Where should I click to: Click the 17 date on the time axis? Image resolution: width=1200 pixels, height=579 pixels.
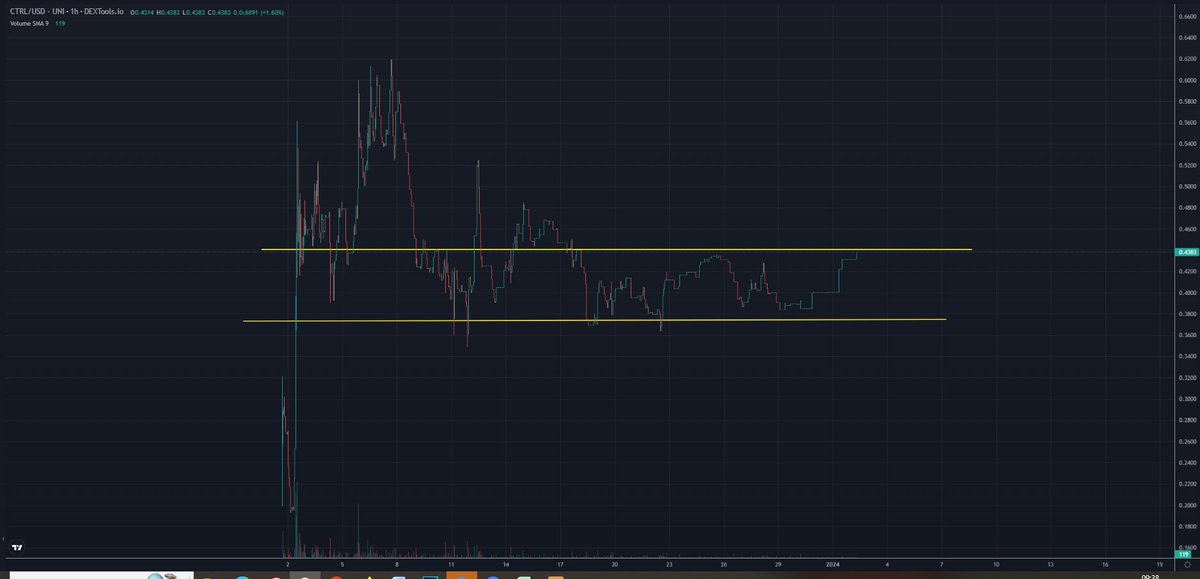(560, 565)
